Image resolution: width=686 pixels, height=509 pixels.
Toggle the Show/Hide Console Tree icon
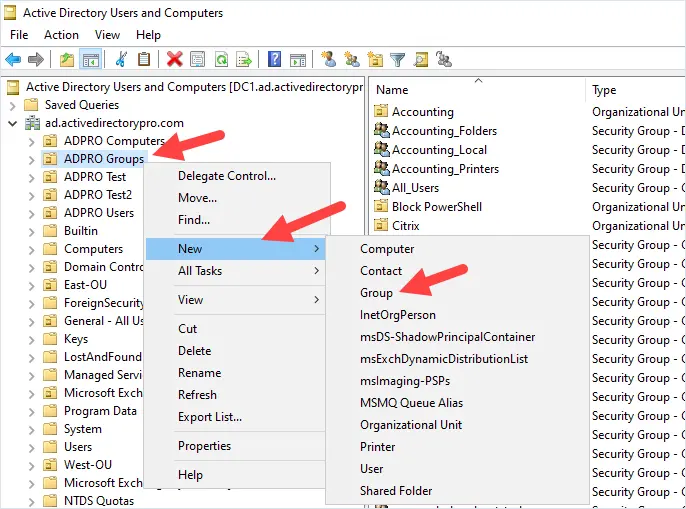[91, 59]
